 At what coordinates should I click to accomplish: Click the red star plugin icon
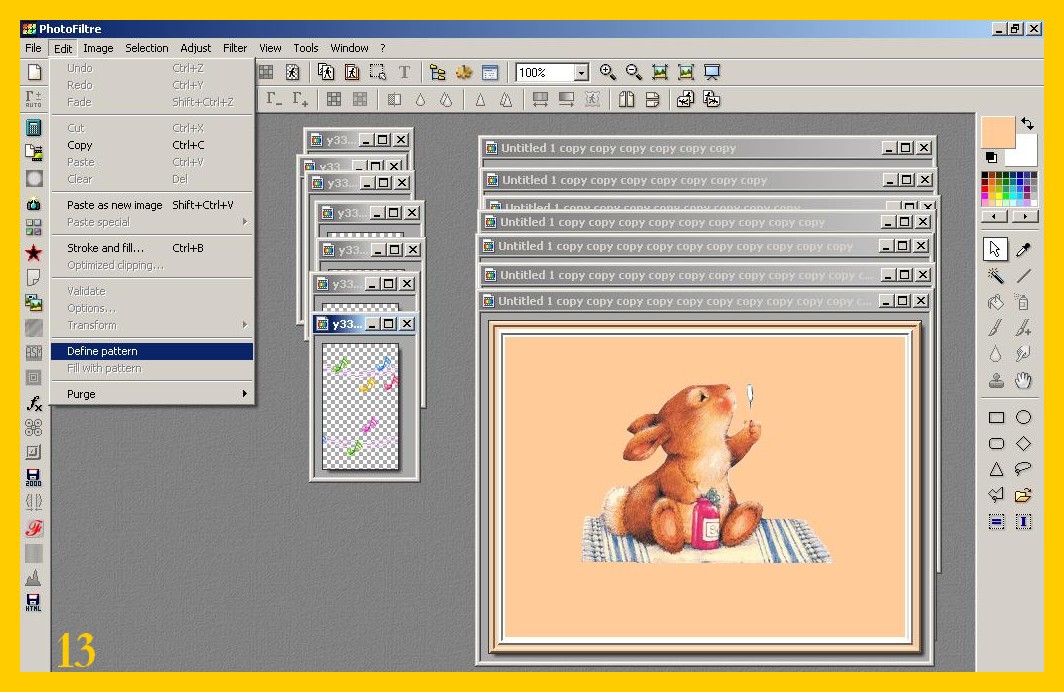(x=34, y=253)
